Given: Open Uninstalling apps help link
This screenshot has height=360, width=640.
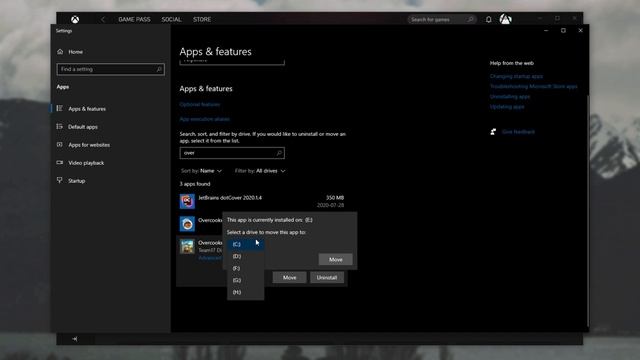Looking at the screenshot, I should (510, 97).
